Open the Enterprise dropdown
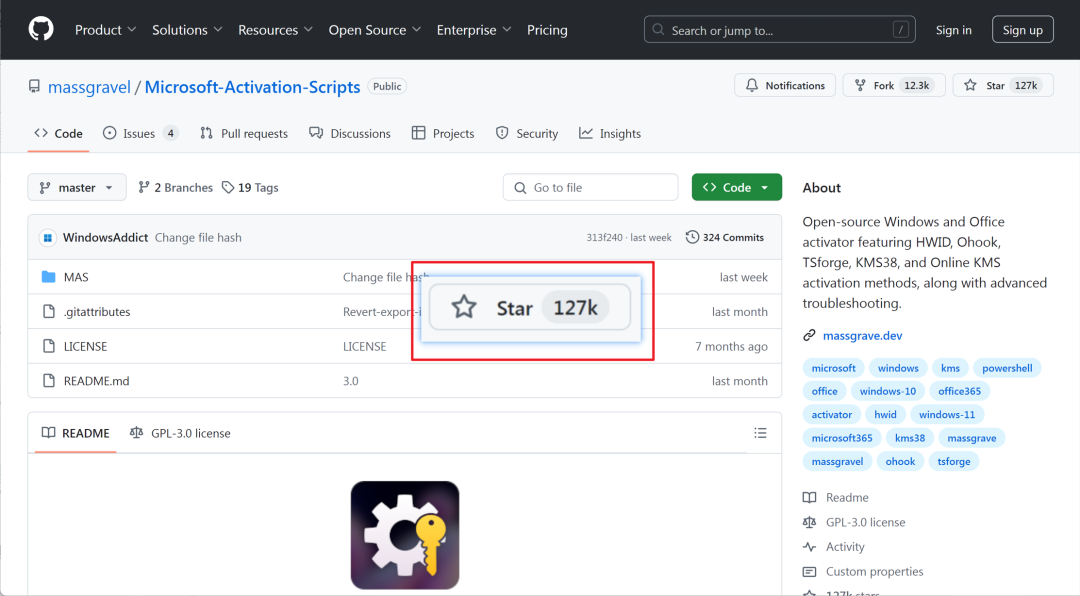 (x=473, y=30)
